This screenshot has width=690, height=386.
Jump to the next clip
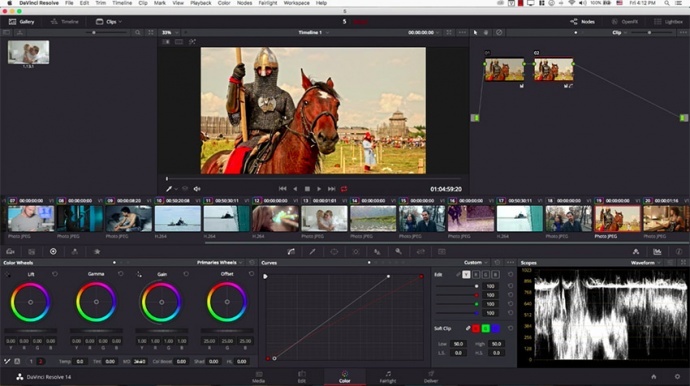331,189
